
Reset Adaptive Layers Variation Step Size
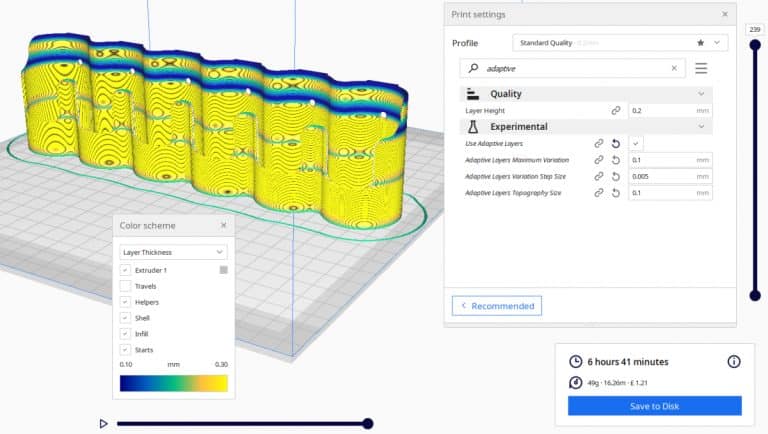click(x=616, y=176)
